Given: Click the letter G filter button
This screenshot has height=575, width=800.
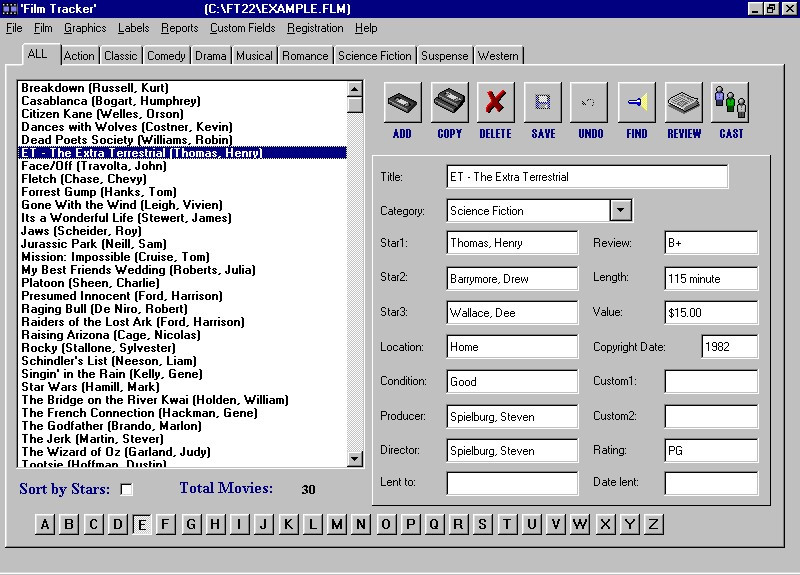Looking at the screenshot, I should coord(191,524).
